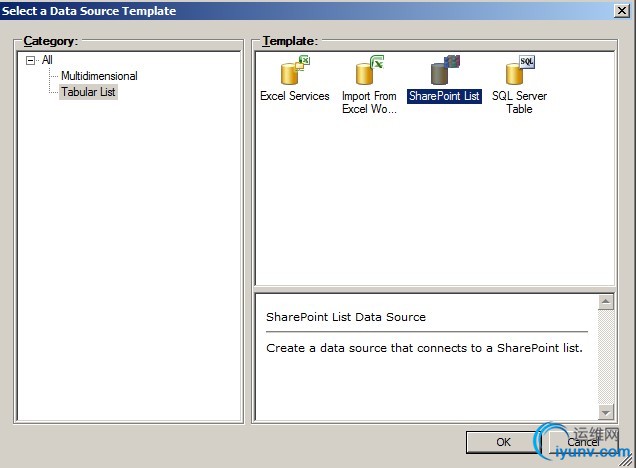
Task: Select the Multidimensional category
Action: (99, 76)
